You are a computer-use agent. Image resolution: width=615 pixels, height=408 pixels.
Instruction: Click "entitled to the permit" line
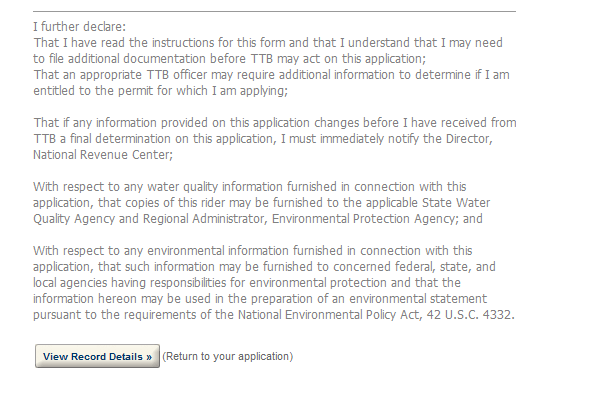coord(161,90)
